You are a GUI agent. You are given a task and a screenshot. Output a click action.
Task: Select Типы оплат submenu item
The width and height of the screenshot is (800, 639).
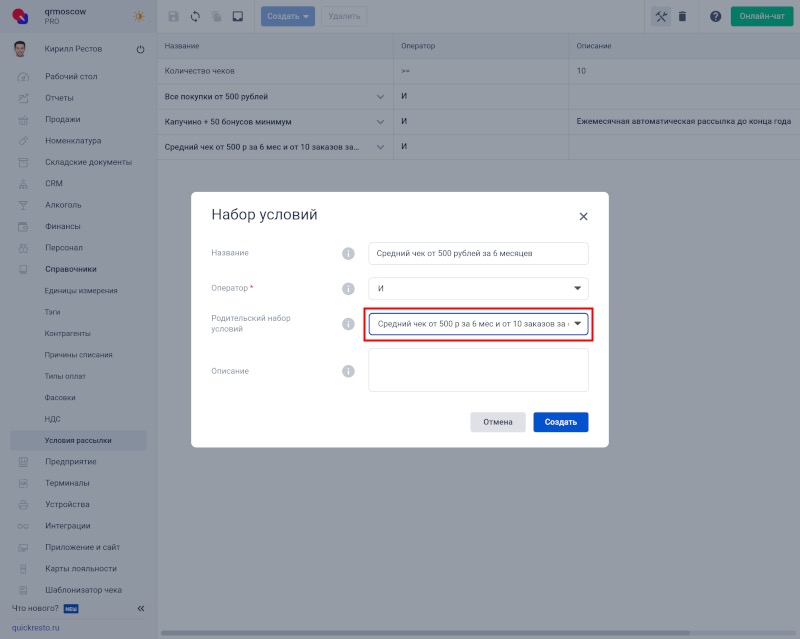(65, 377)
